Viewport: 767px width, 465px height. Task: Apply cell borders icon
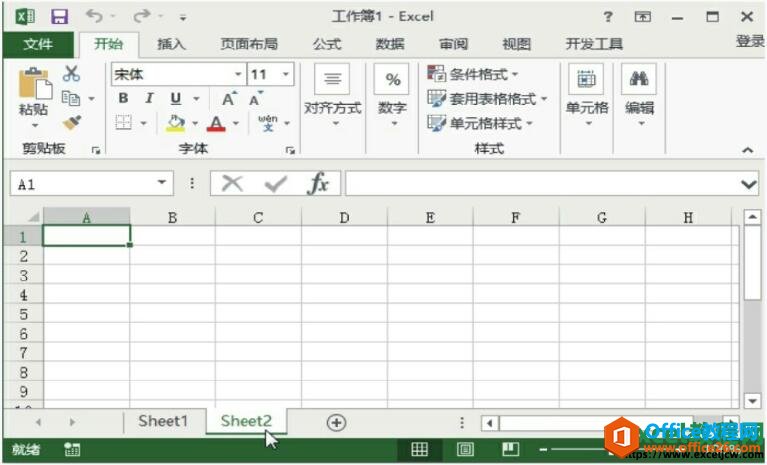click(x=124, y=122)
